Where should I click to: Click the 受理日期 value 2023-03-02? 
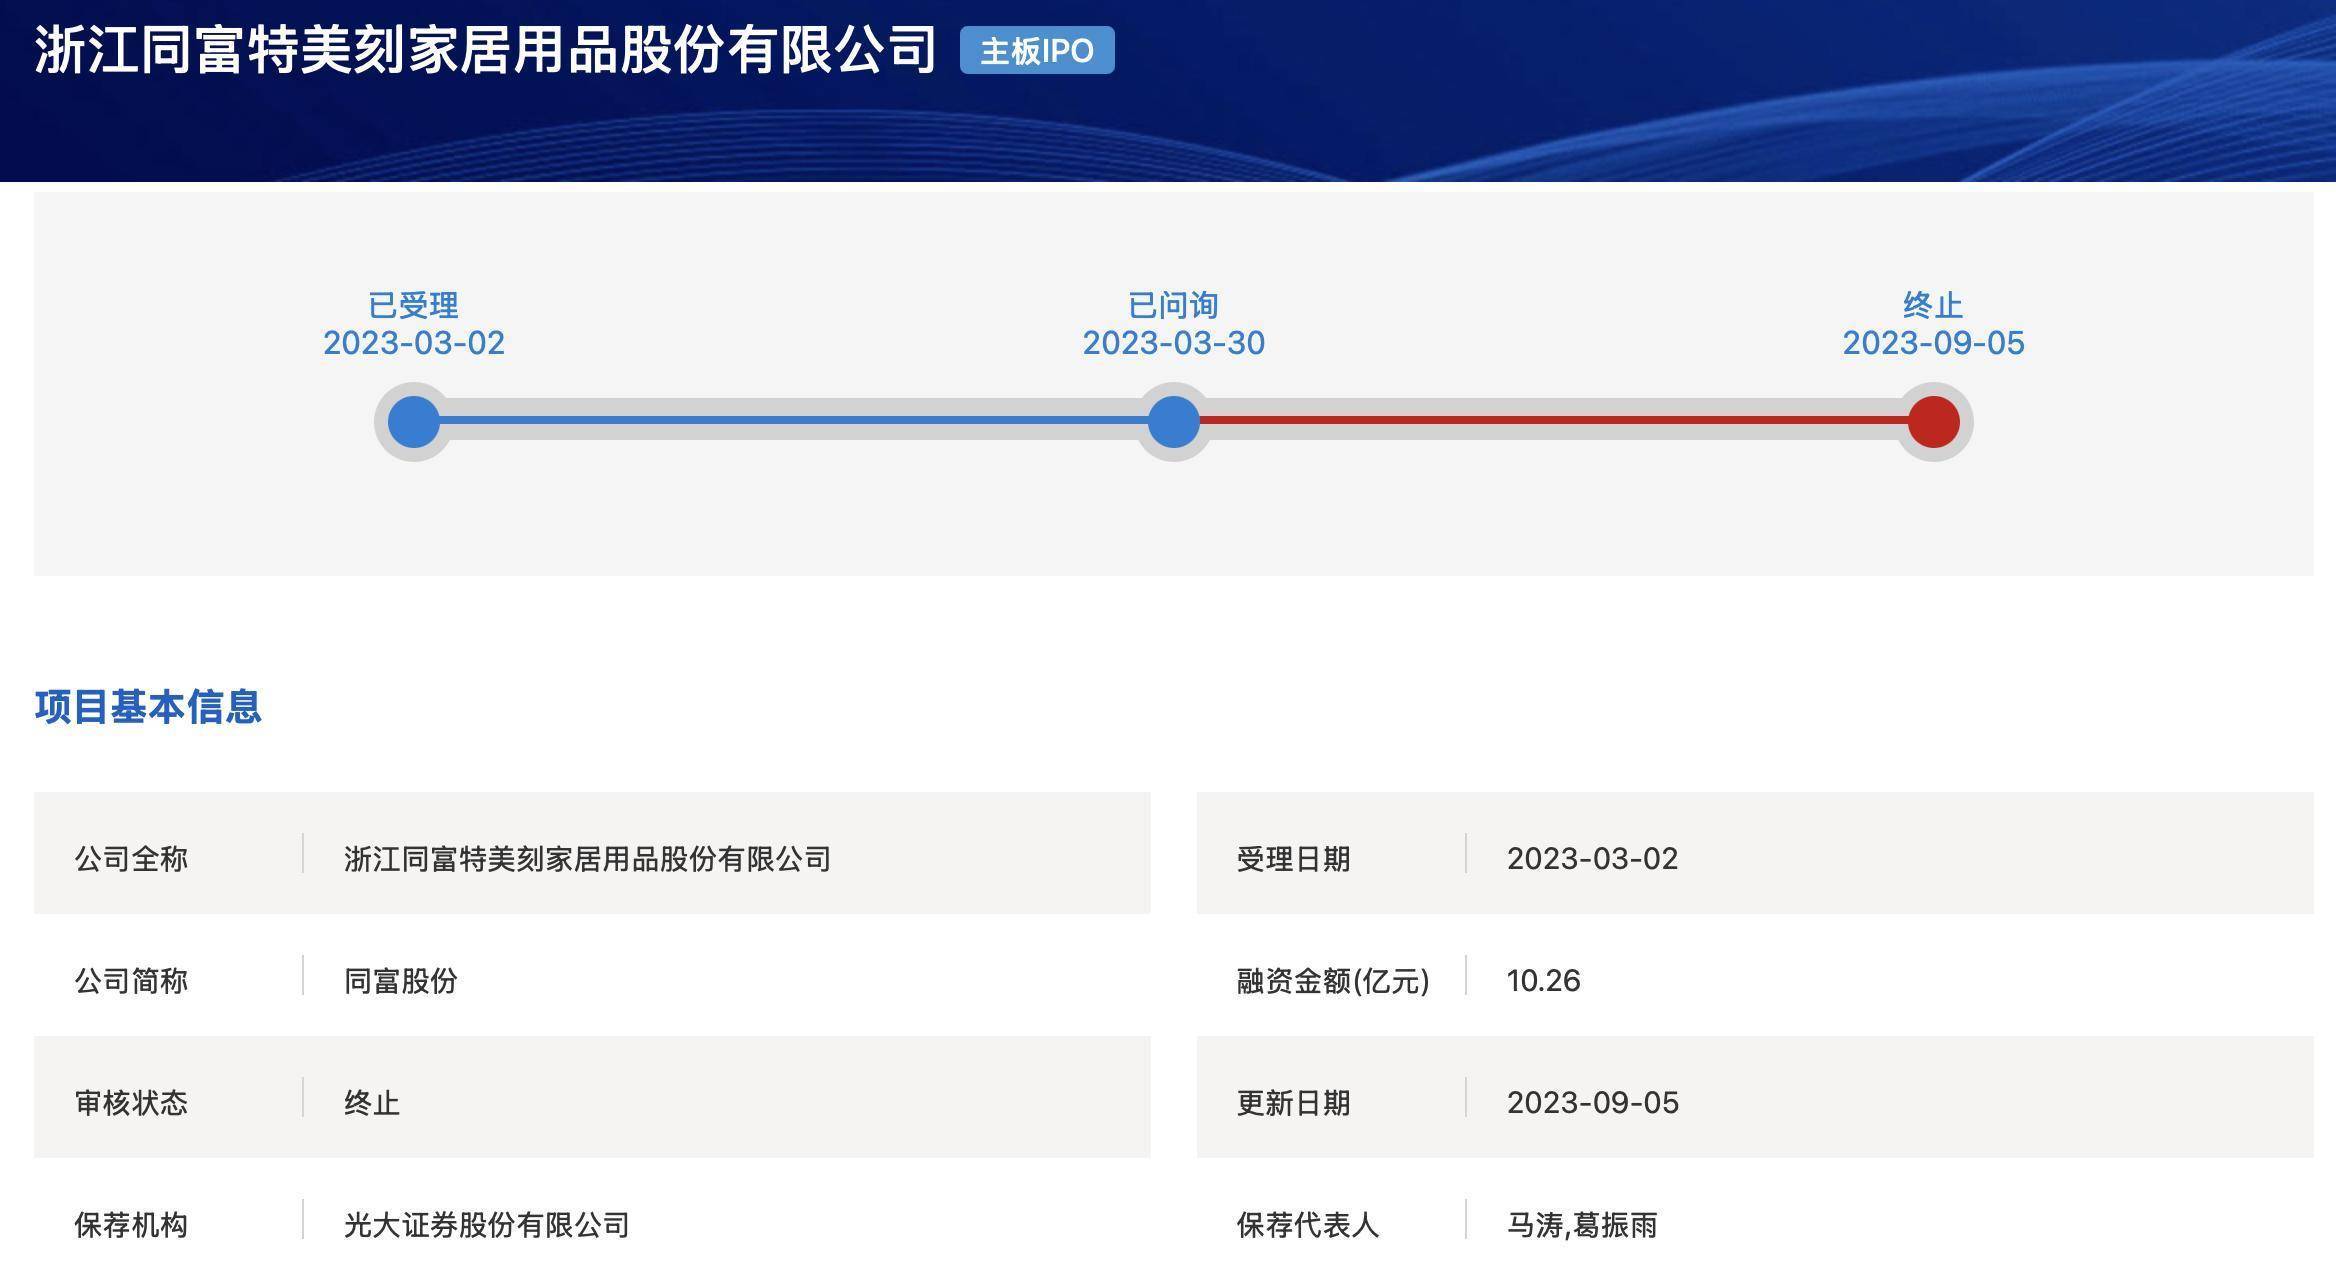(x=1592, y=859)
